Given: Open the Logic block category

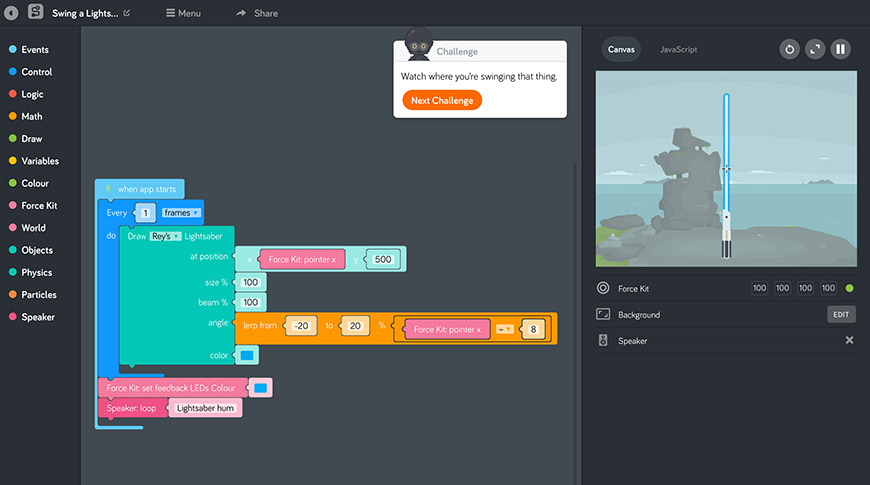Looking at the screenshot, I should coord(26,94).
